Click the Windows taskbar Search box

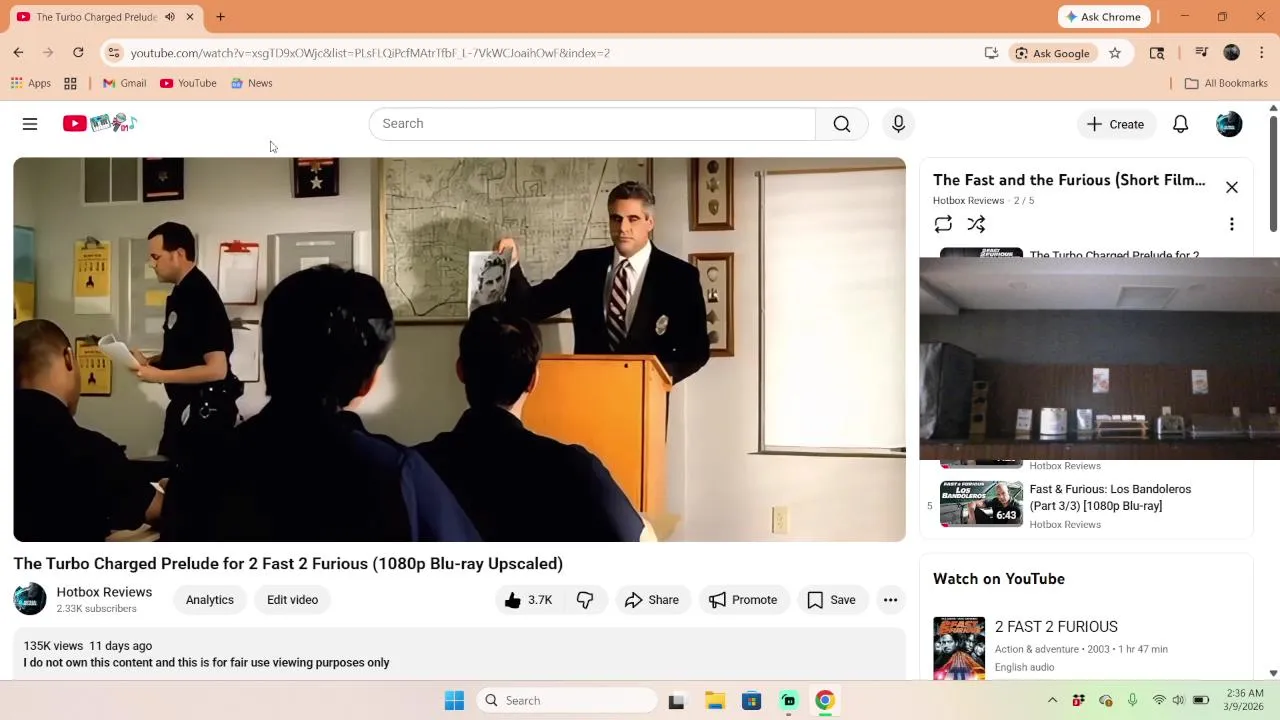click(x=567, y=700)
